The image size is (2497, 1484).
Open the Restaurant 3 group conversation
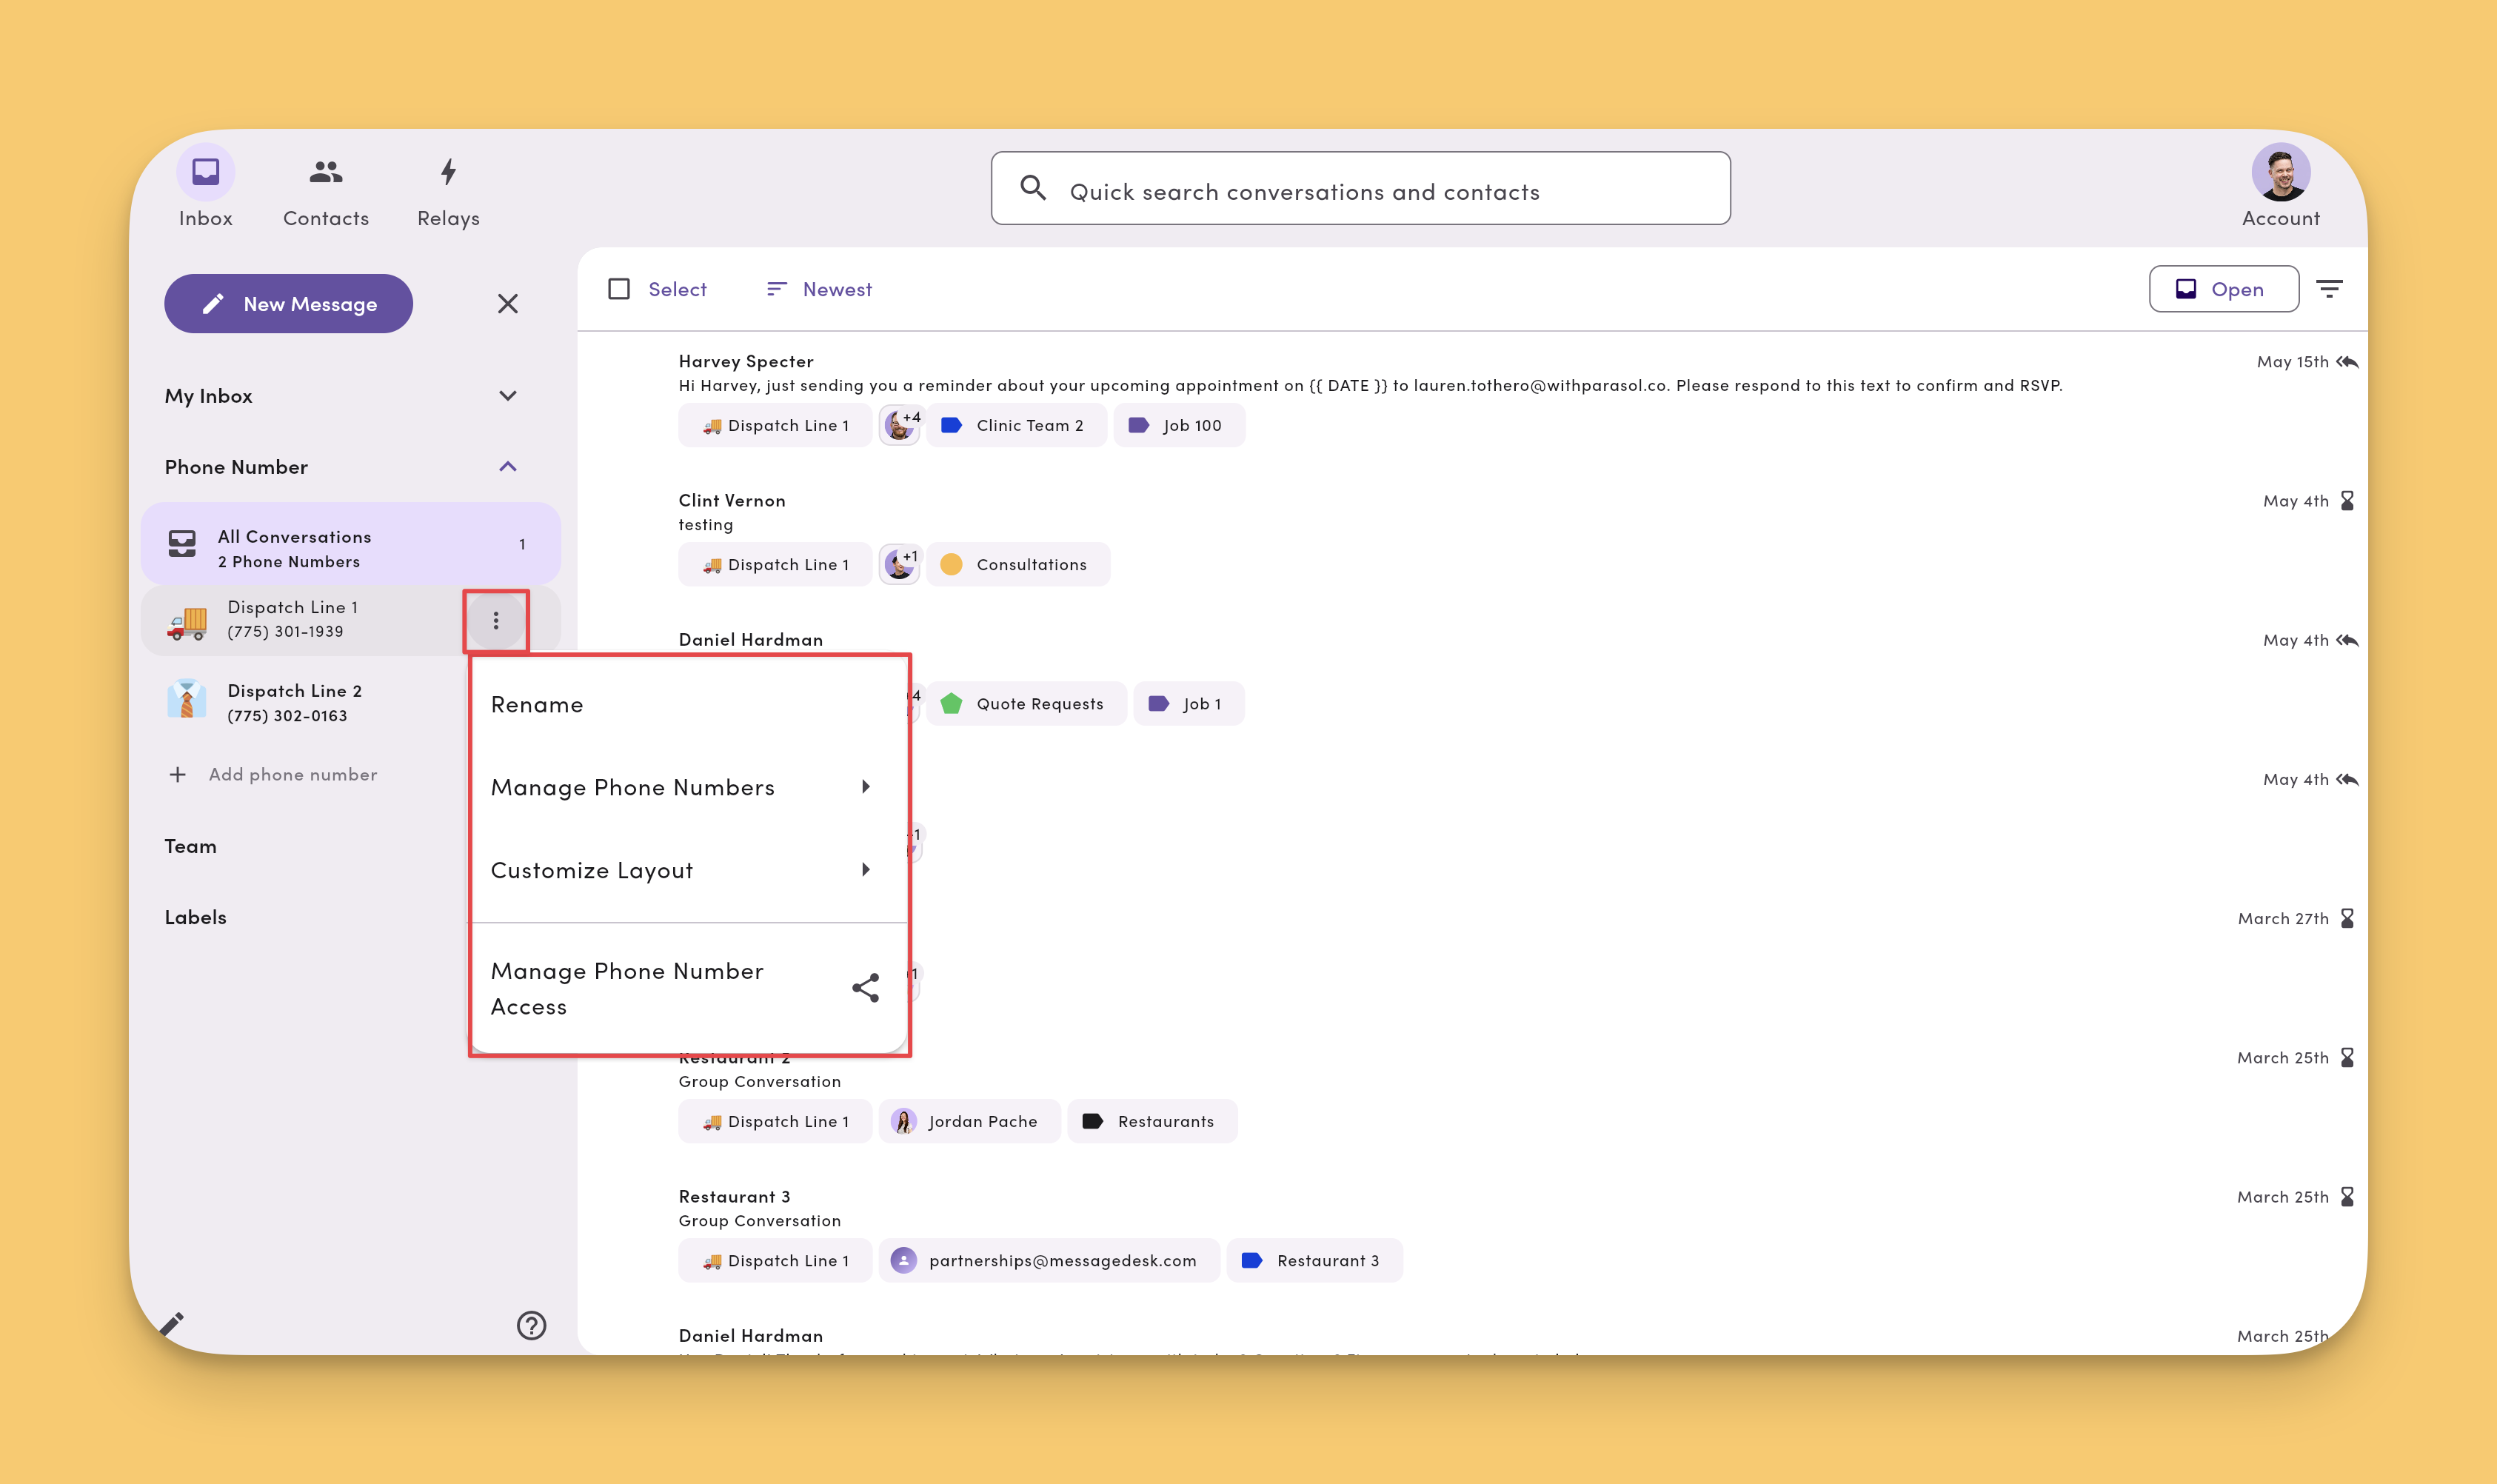(x=1472, y=1236)
